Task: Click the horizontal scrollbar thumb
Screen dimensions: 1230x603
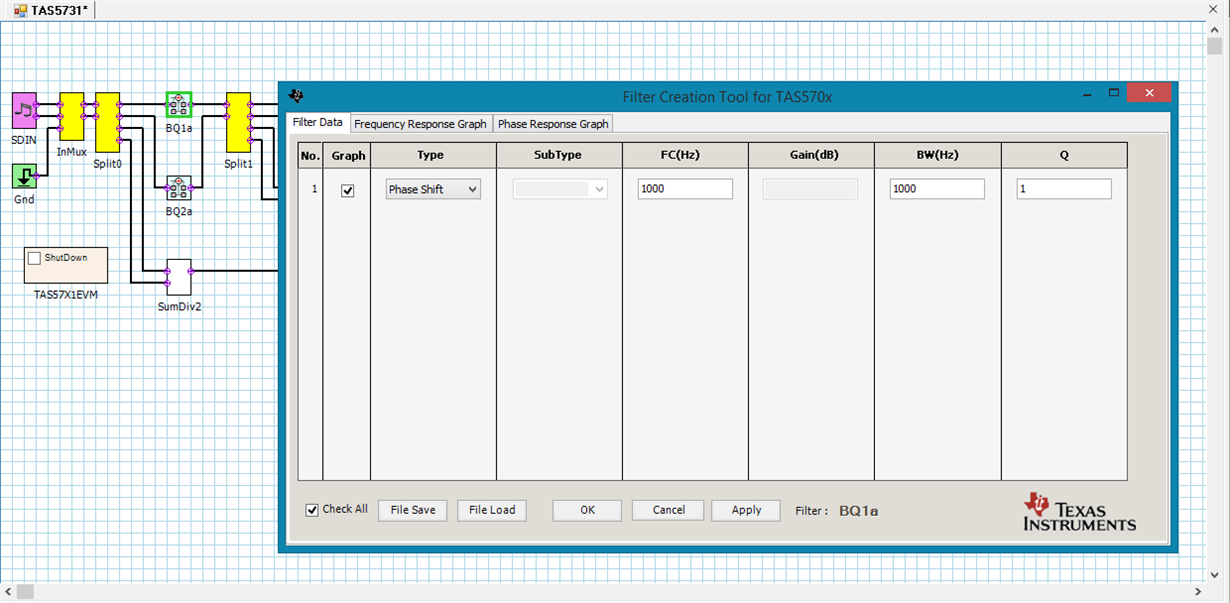Action: [25, 592]
